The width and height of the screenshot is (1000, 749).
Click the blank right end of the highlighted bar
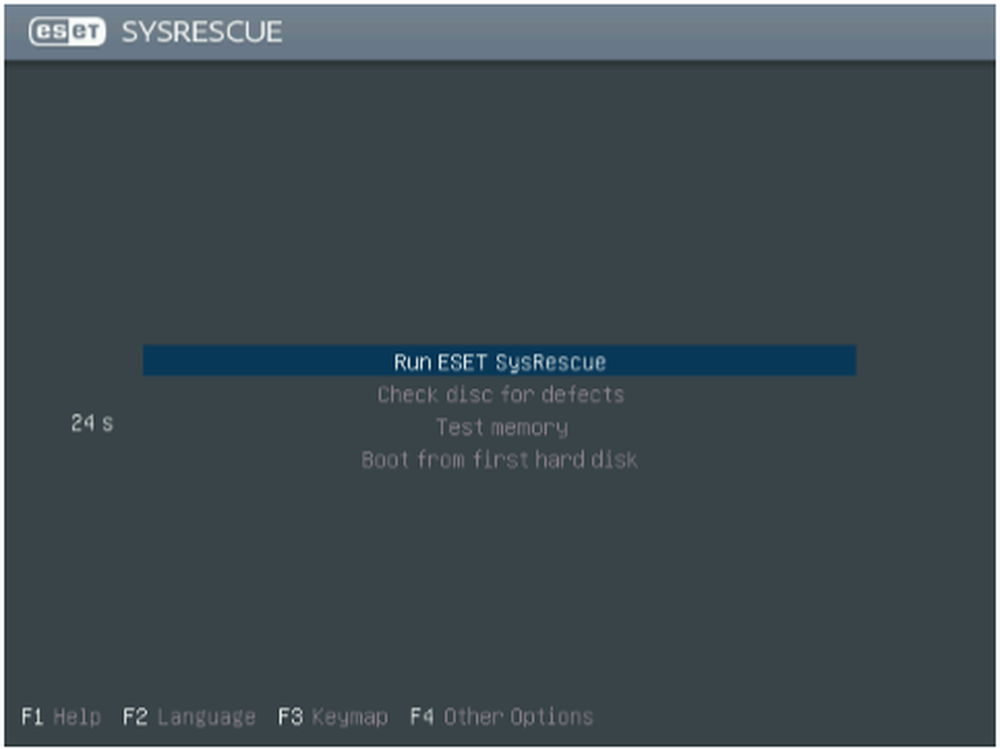click(780, 361)
